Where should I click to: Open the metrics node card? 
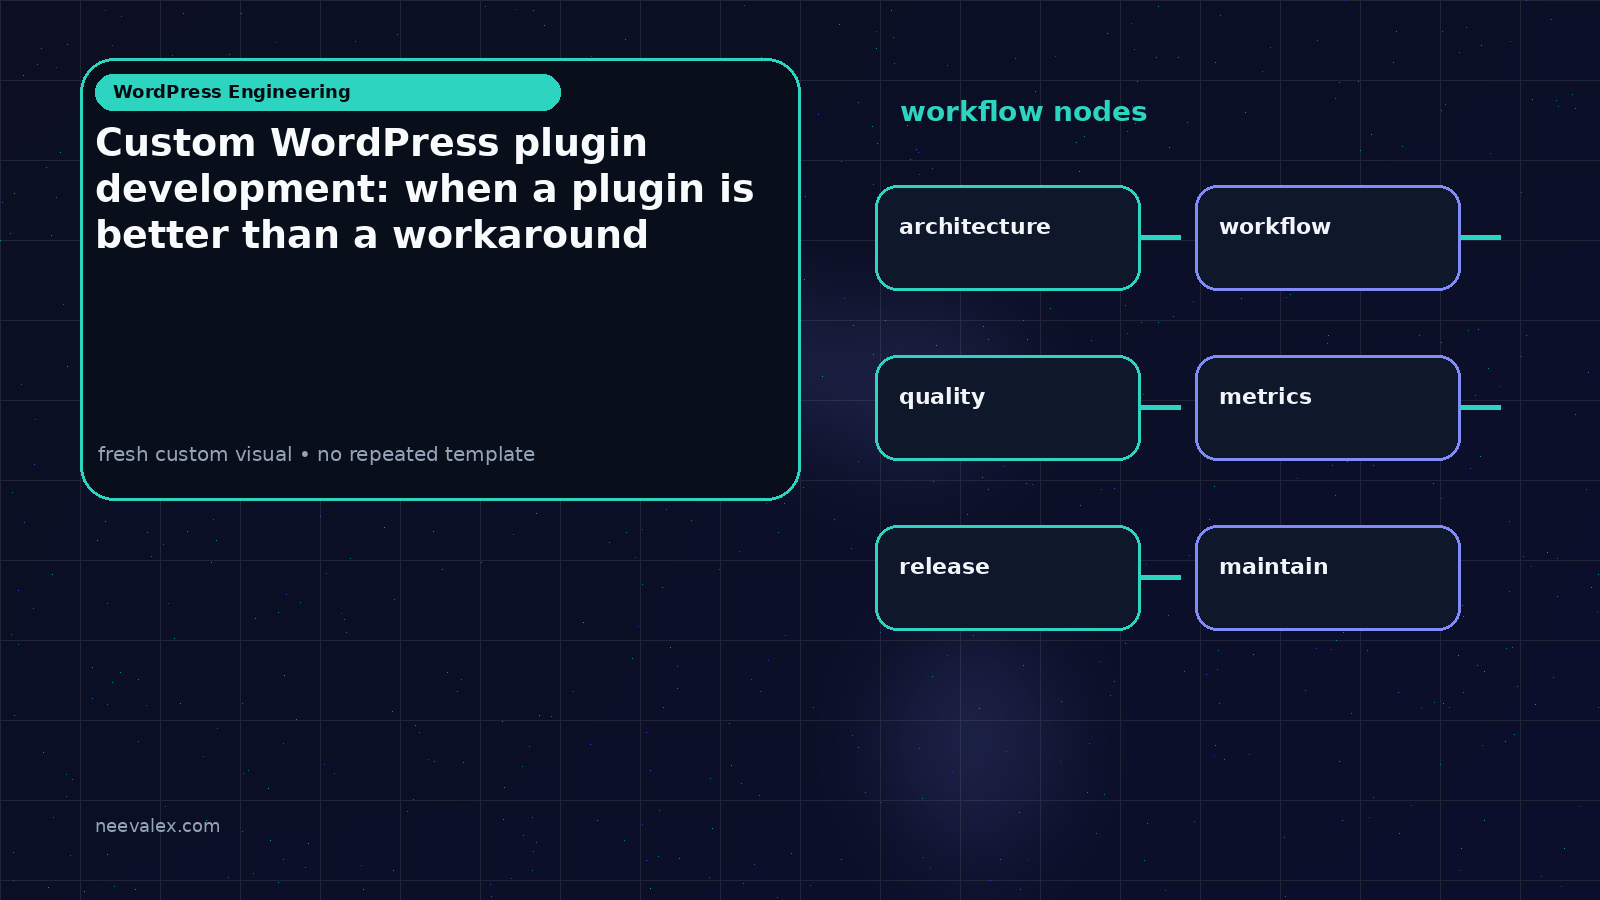pyautogui.click(x=1328, y=408)
